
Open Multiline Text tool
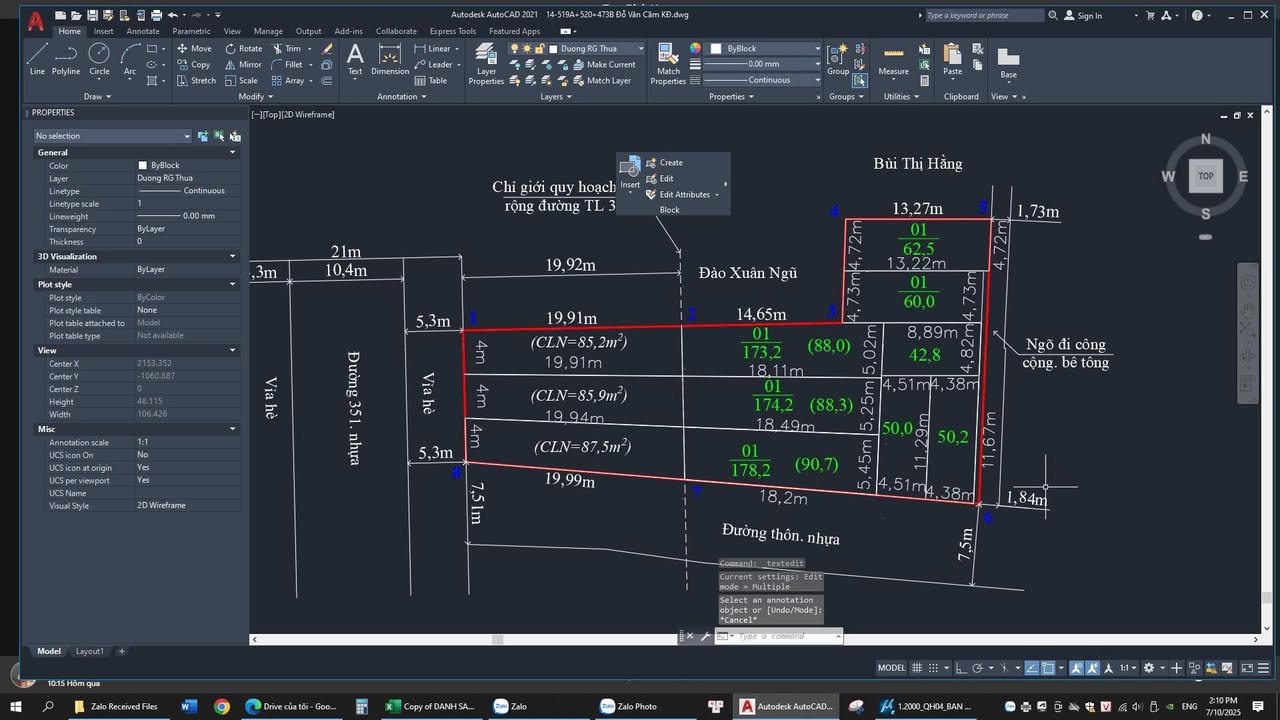(355, 60)
